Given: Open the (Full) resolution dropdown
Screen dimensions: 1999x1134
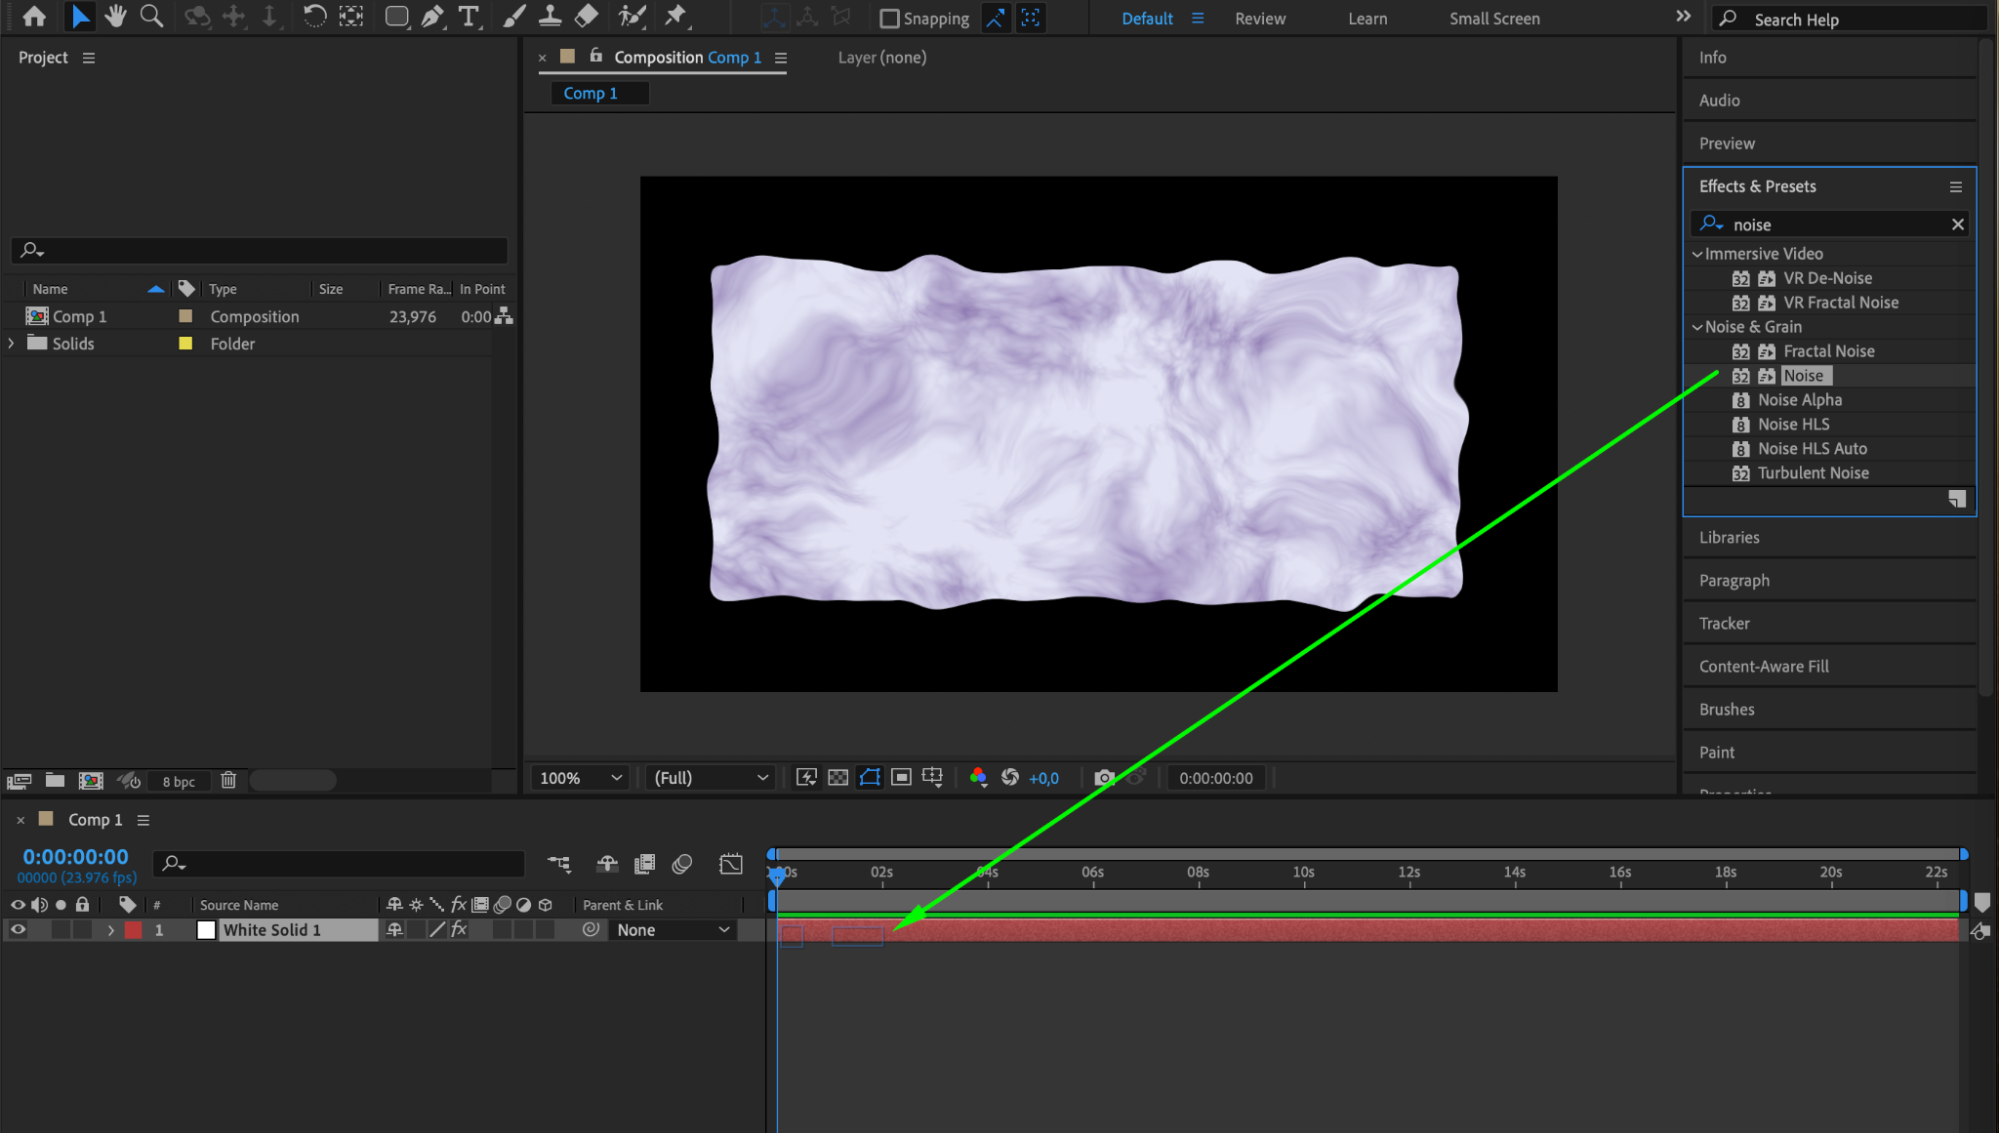Looking at the screenshot, I should coord(710,778).
